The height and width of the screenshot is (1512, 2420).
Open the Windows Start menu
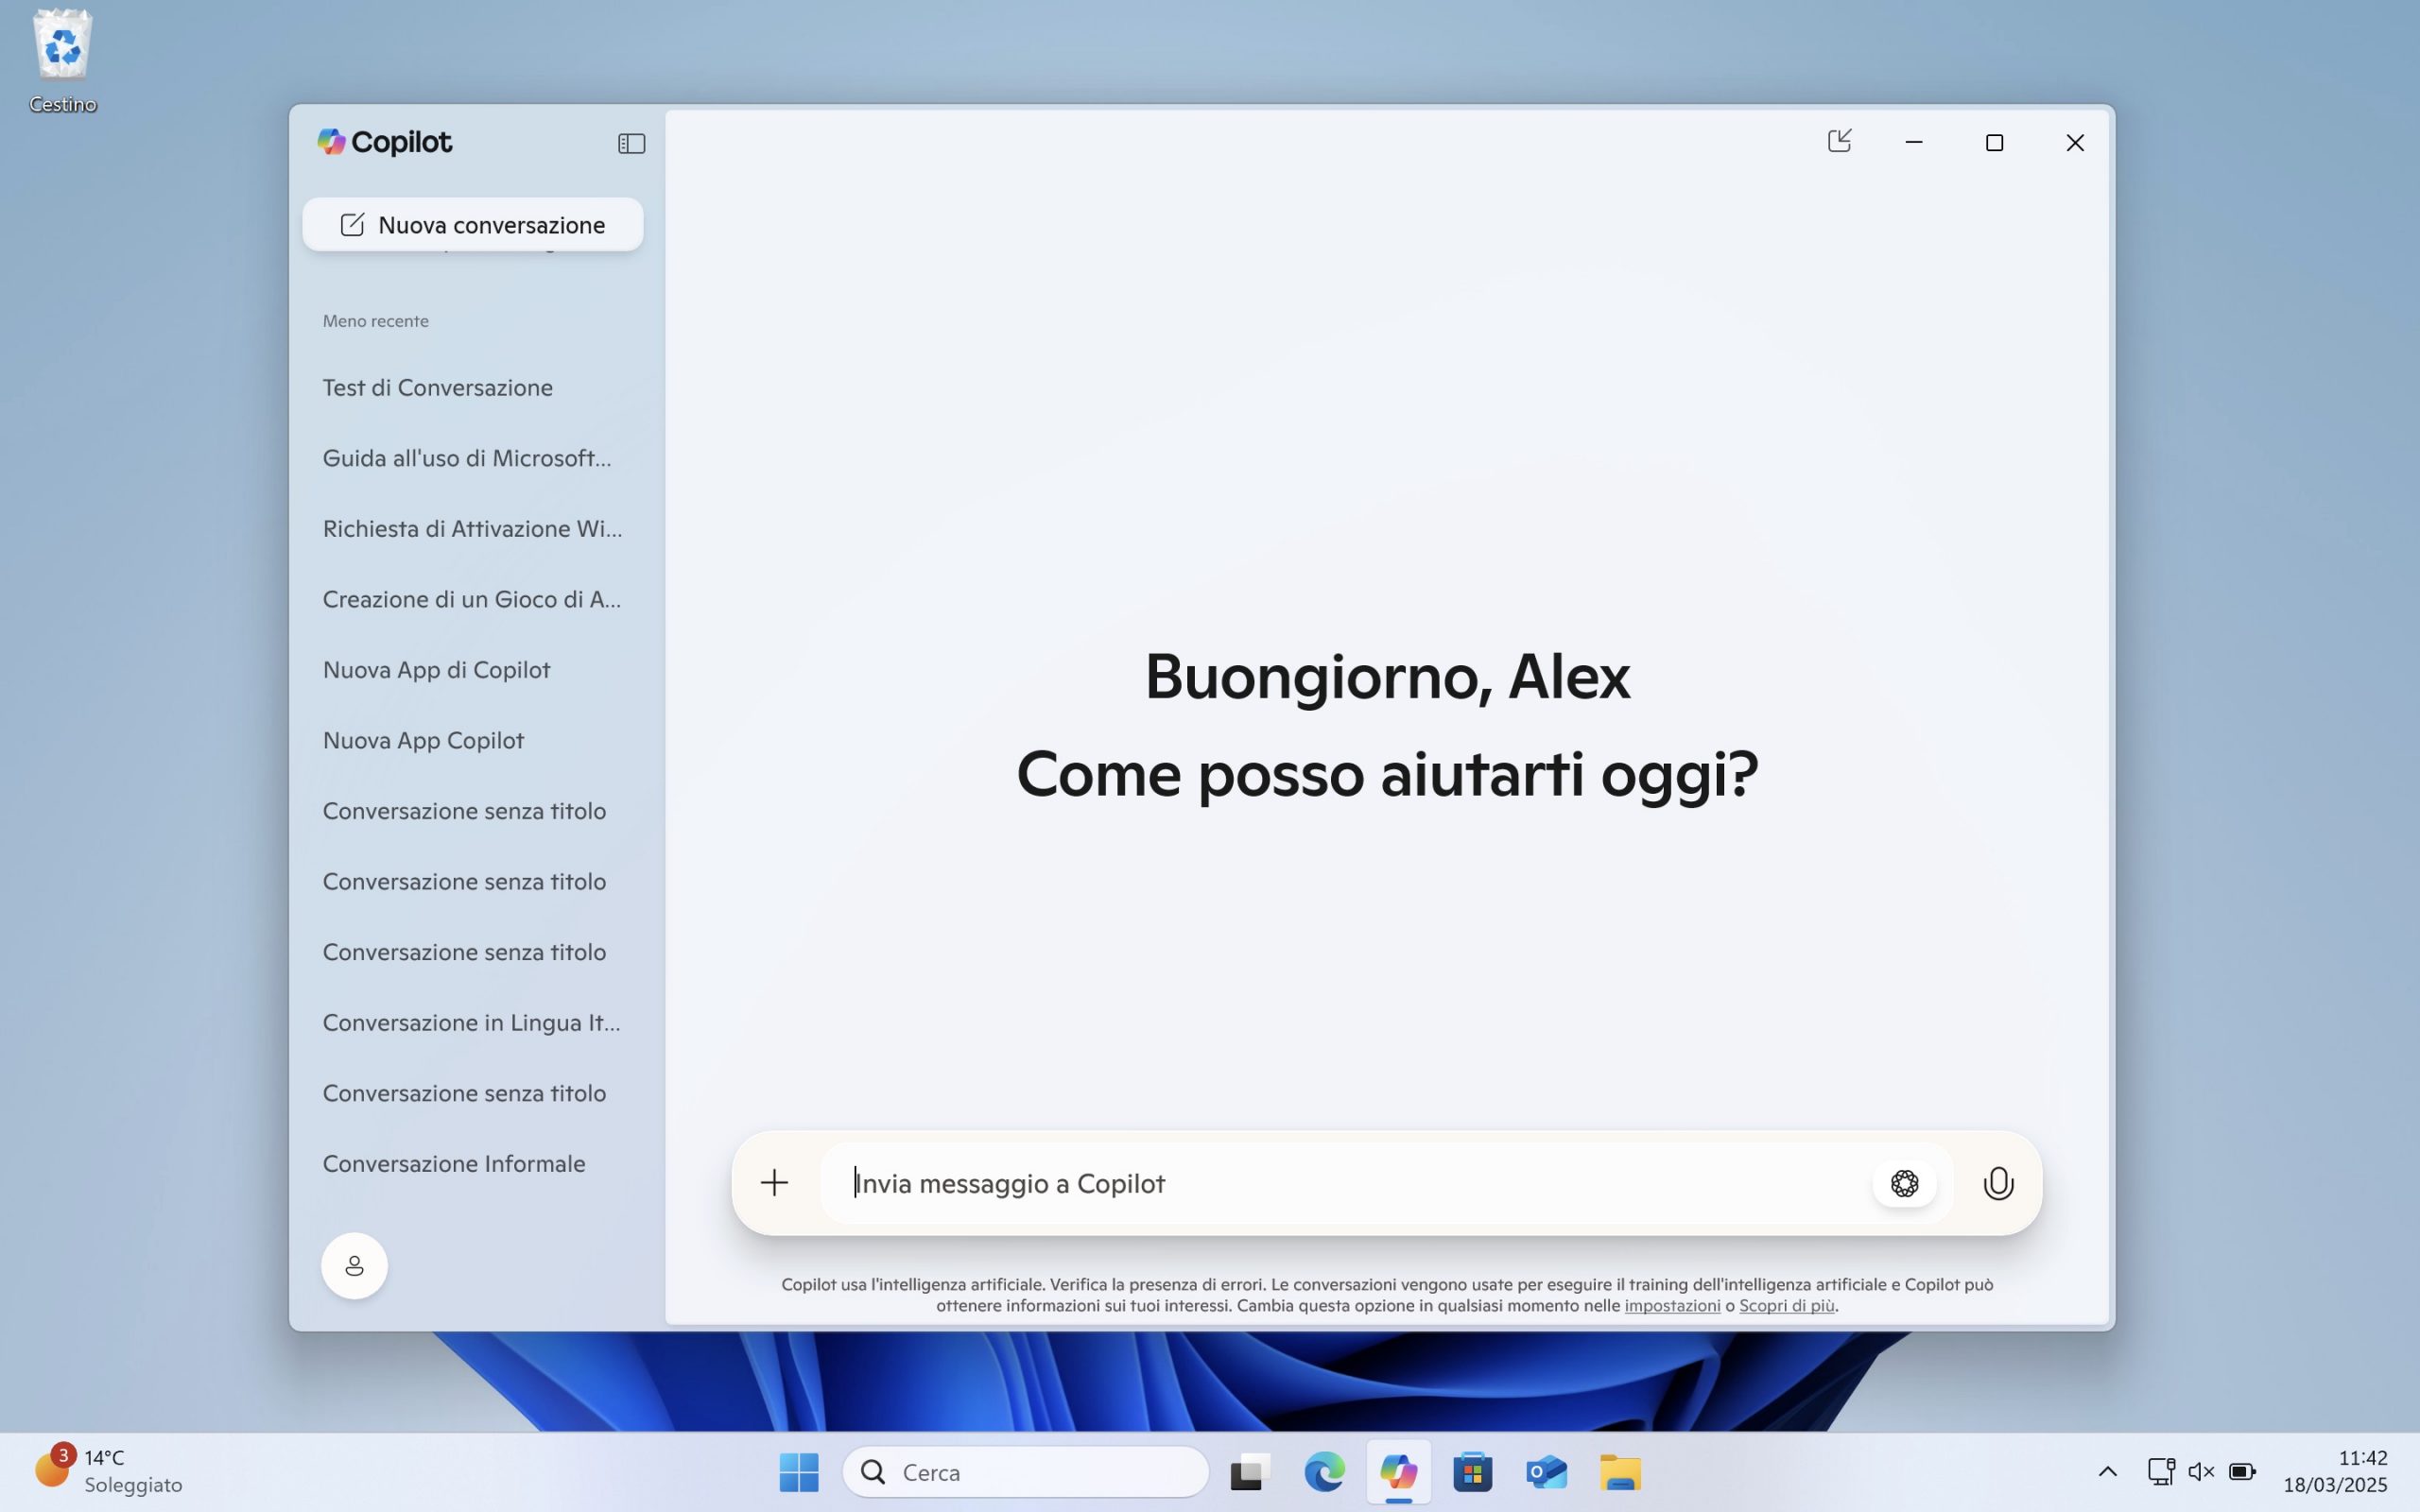coord(798,1472)
